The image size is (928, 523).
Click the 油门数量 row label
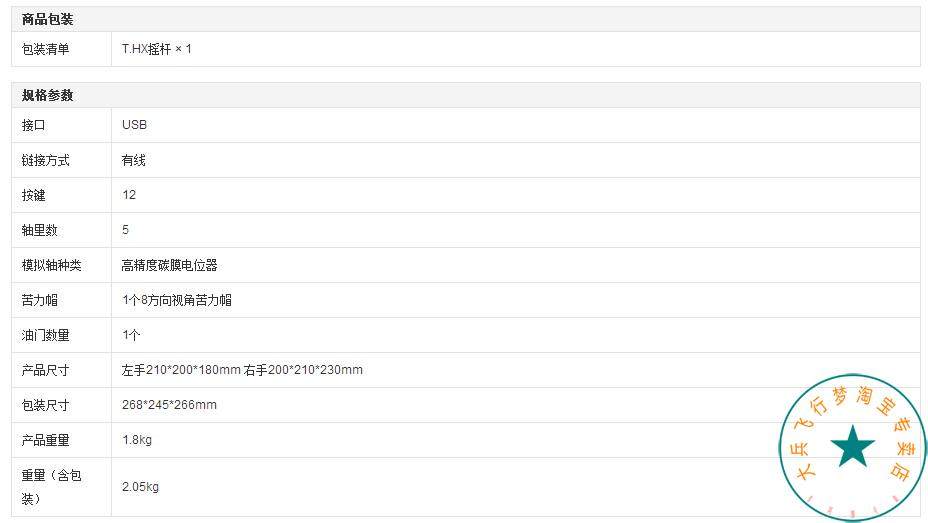[x=46, y=335]
